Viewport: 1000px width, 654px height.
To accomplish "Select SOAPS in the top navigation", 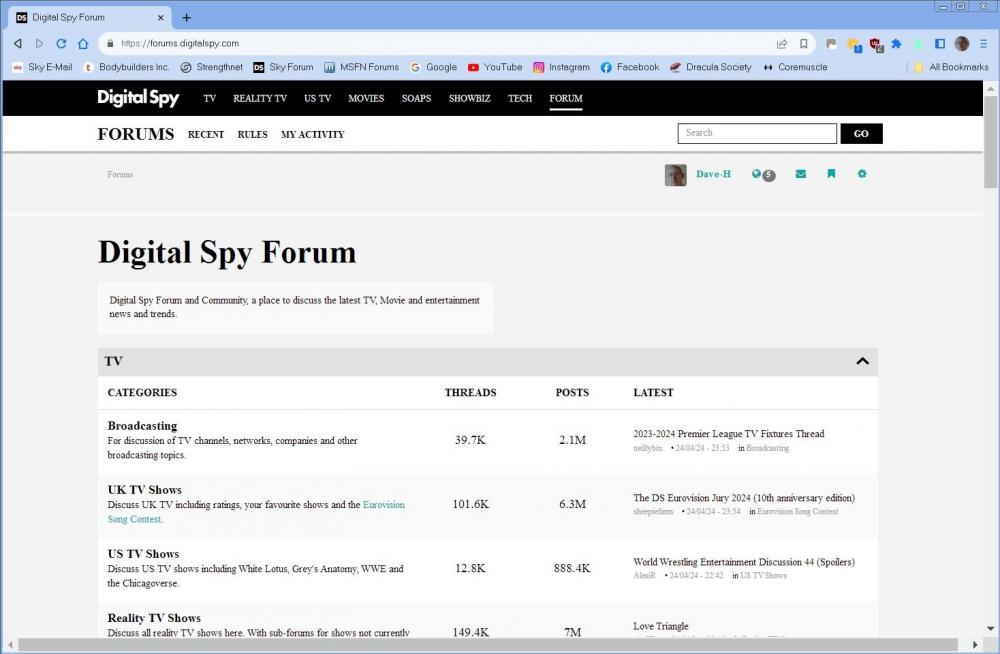I will pos(416,98).
